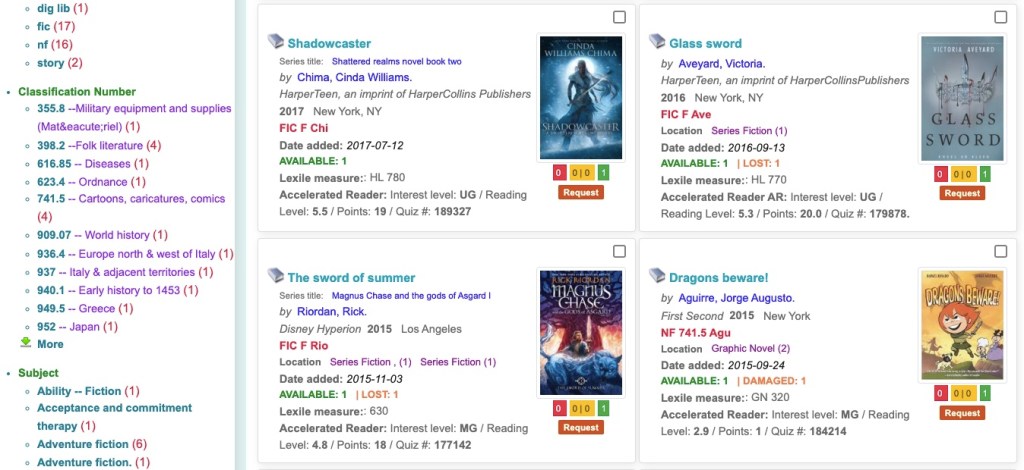
Task: Open the Glass Sword cover image
Action: [x=962, y=98]
